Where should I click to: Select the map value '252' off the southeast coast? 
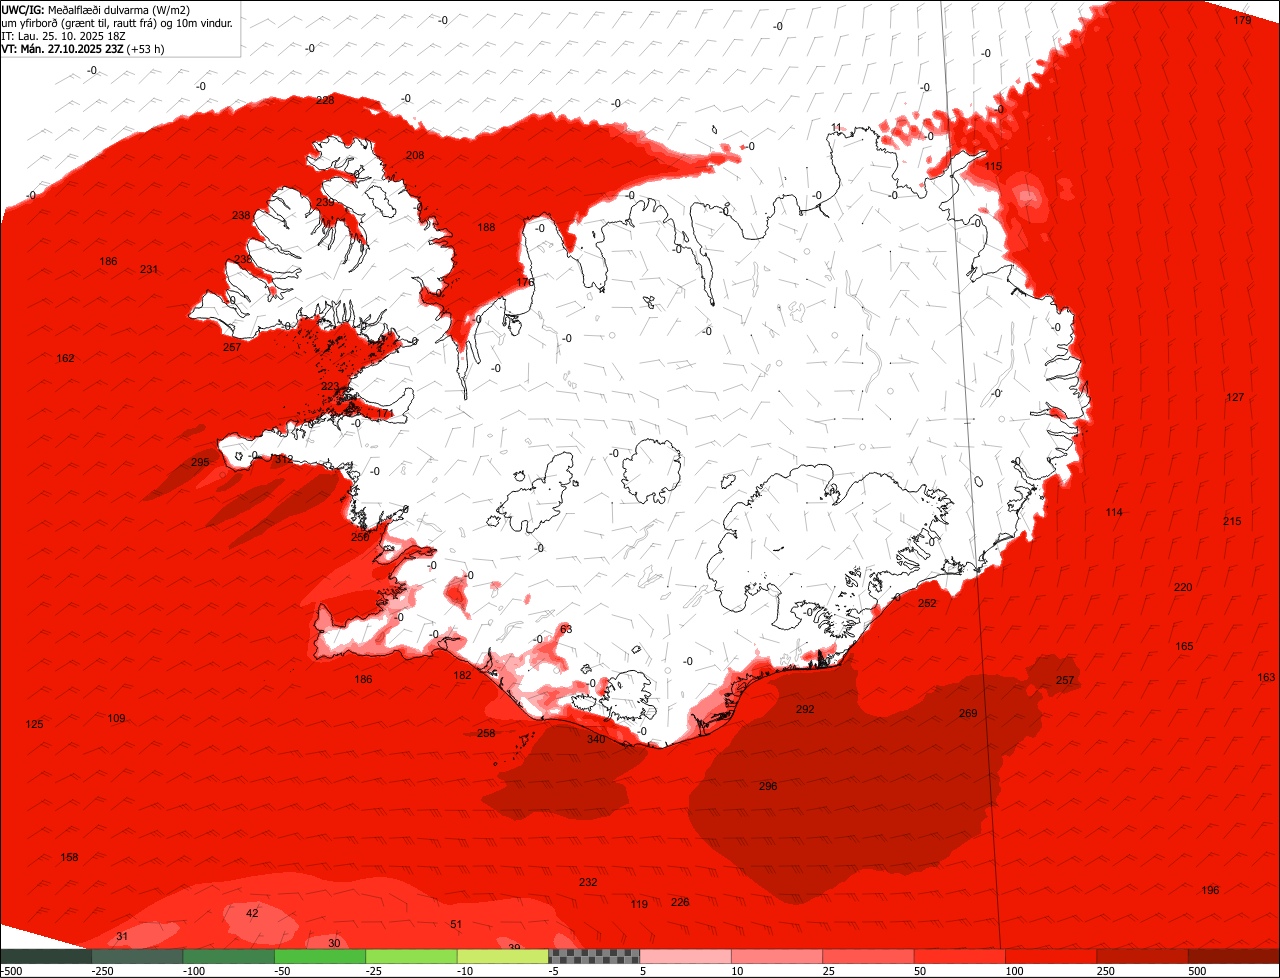point(927,603)
